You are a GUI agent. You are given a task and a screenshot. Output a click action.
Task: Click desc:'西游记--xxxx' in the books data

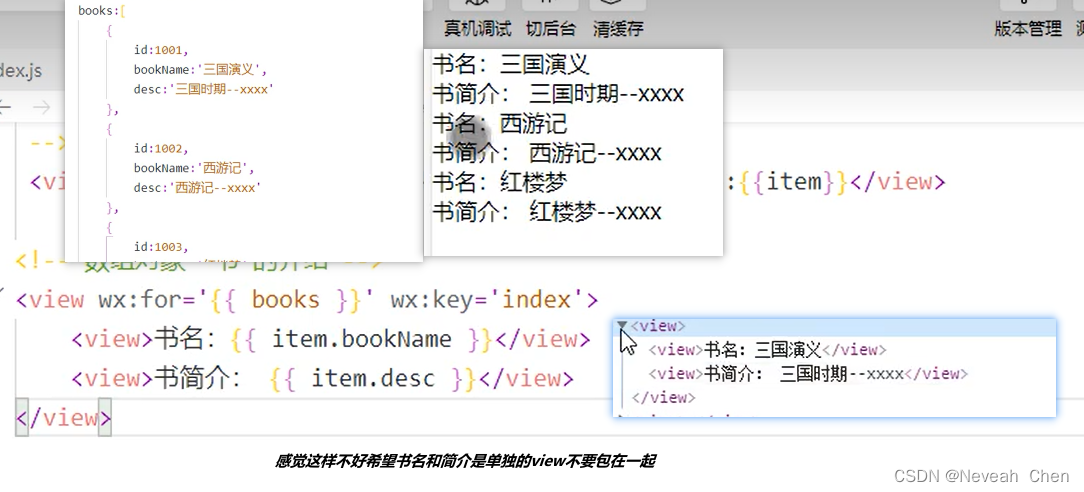197,187
